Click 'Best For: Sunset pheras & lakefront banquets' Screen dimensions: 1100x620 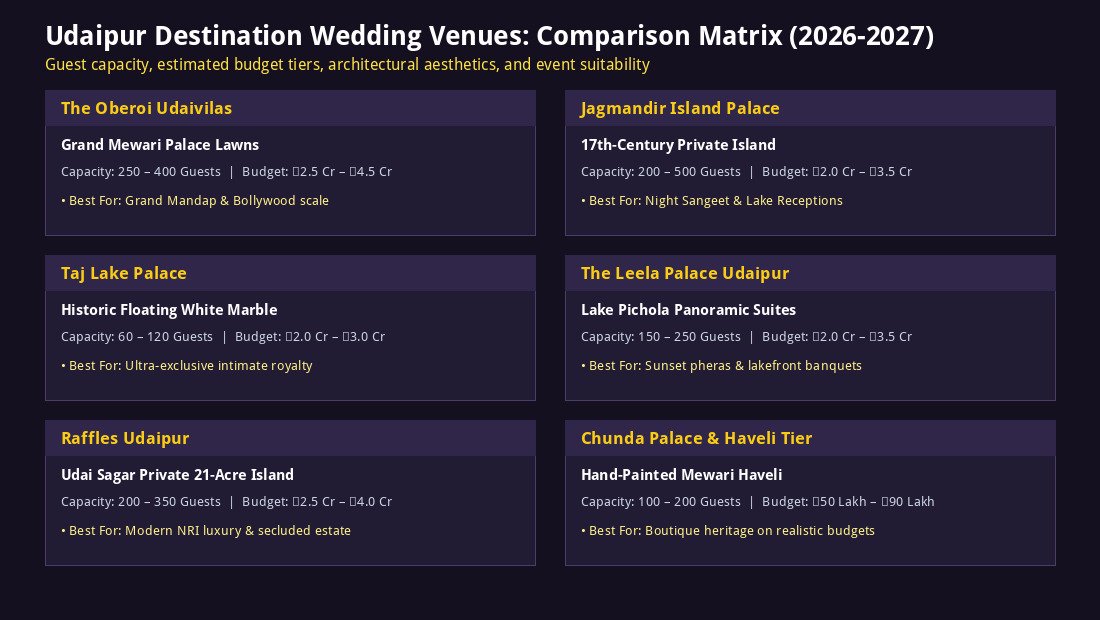[x=721, y=365]
